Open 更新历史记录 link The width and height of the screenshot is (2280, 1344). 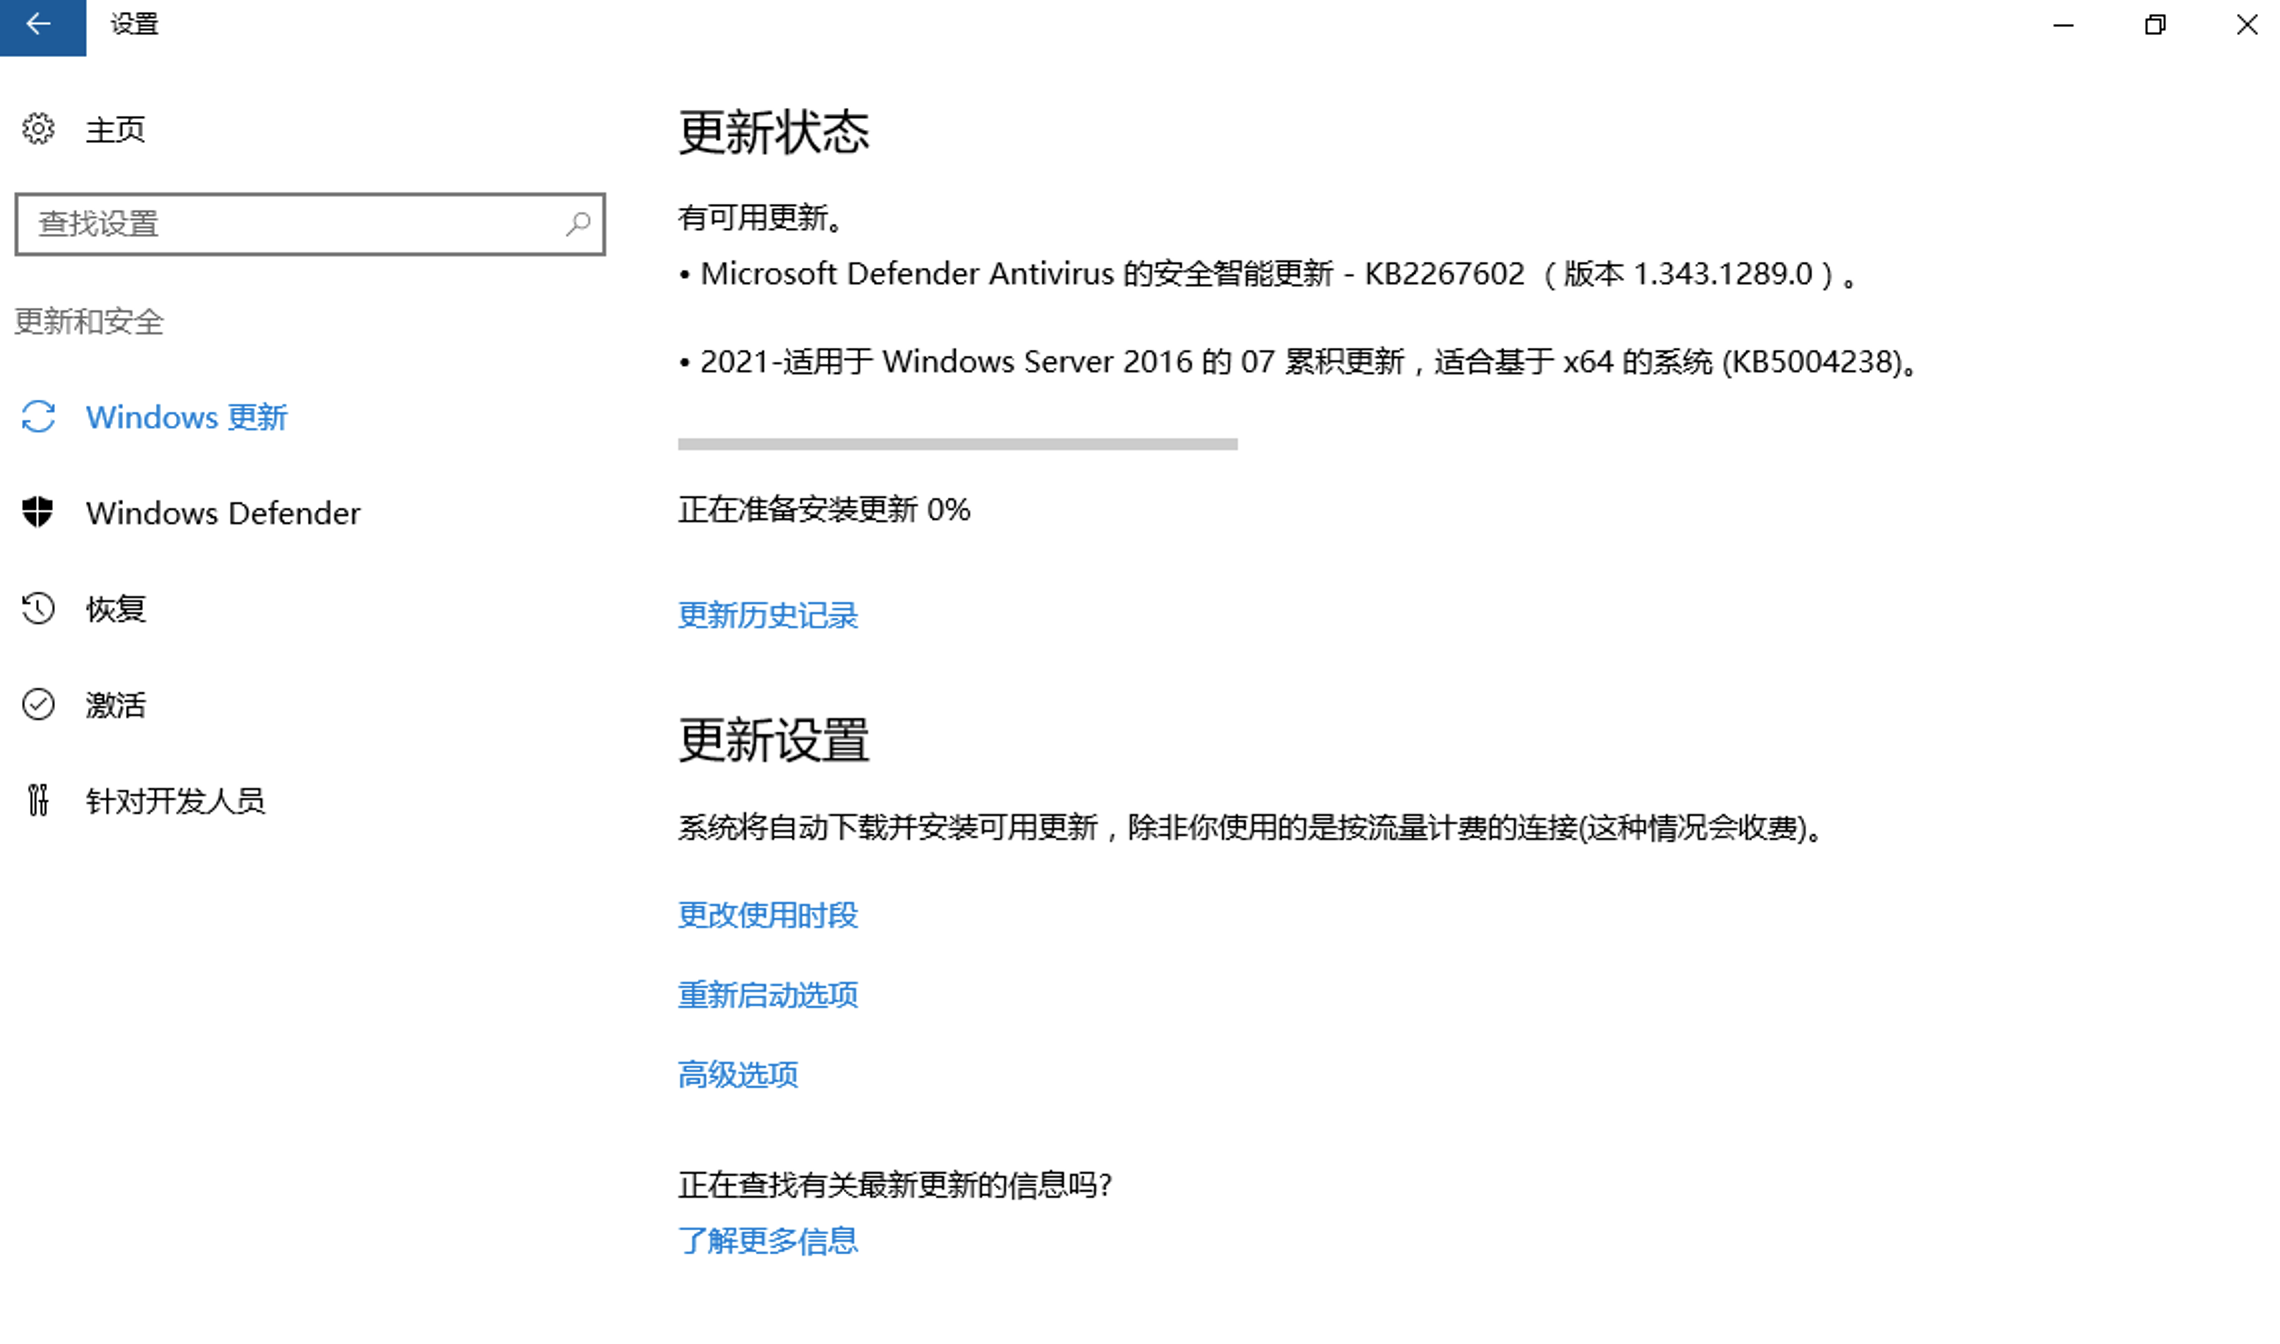(768, 615)
